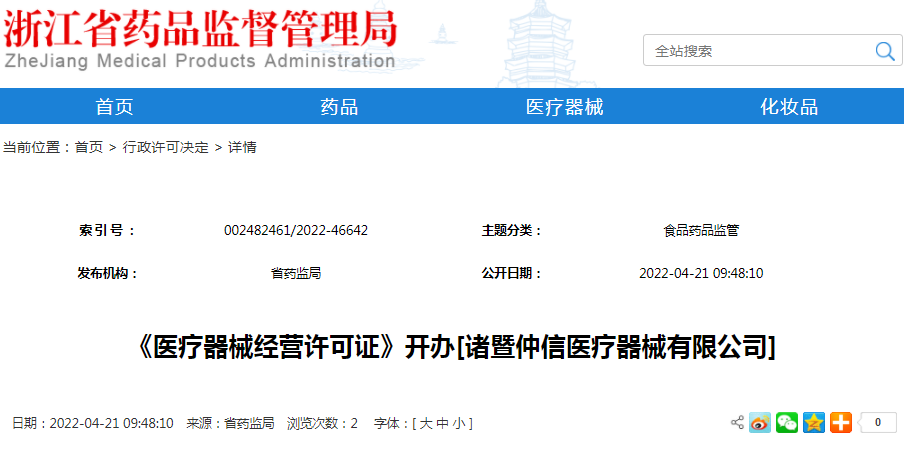Viewport: 904px width, 451px height.
Task: Click the 索引号 label
Action: (107, 231)
